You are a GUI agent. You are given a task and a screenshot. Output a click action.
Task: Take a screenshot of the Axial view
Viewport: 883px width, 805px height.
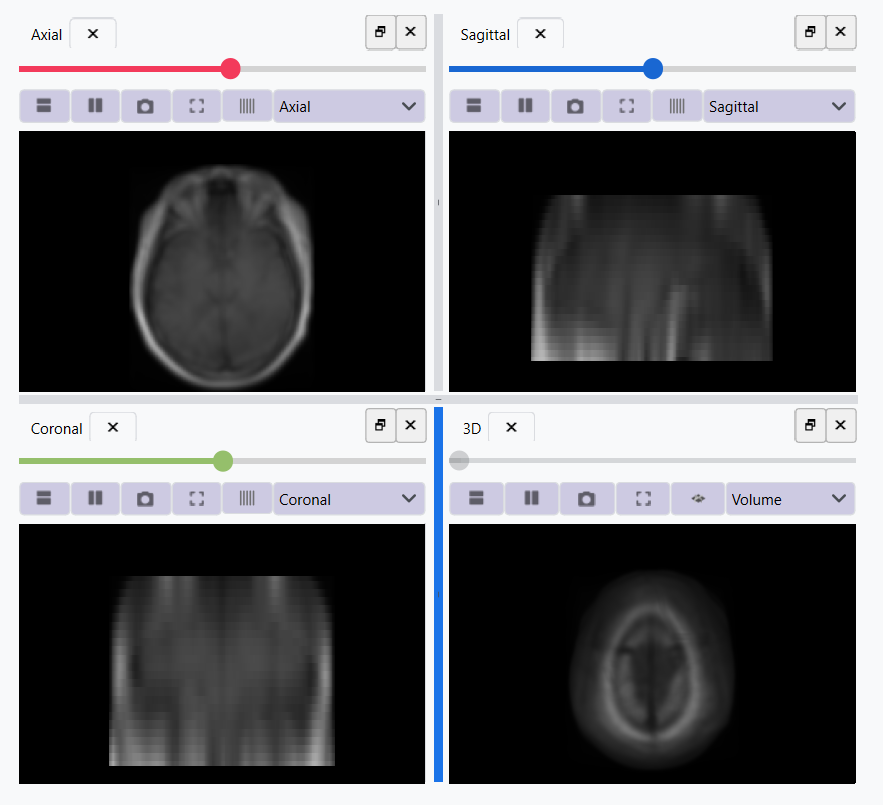(145, 106)
